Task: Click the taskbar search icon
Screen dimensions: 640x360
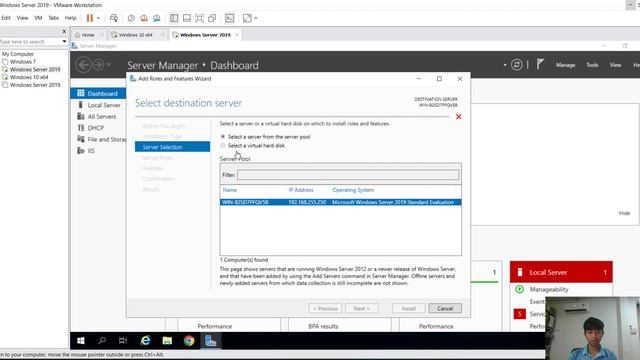Action: (102, 340)
